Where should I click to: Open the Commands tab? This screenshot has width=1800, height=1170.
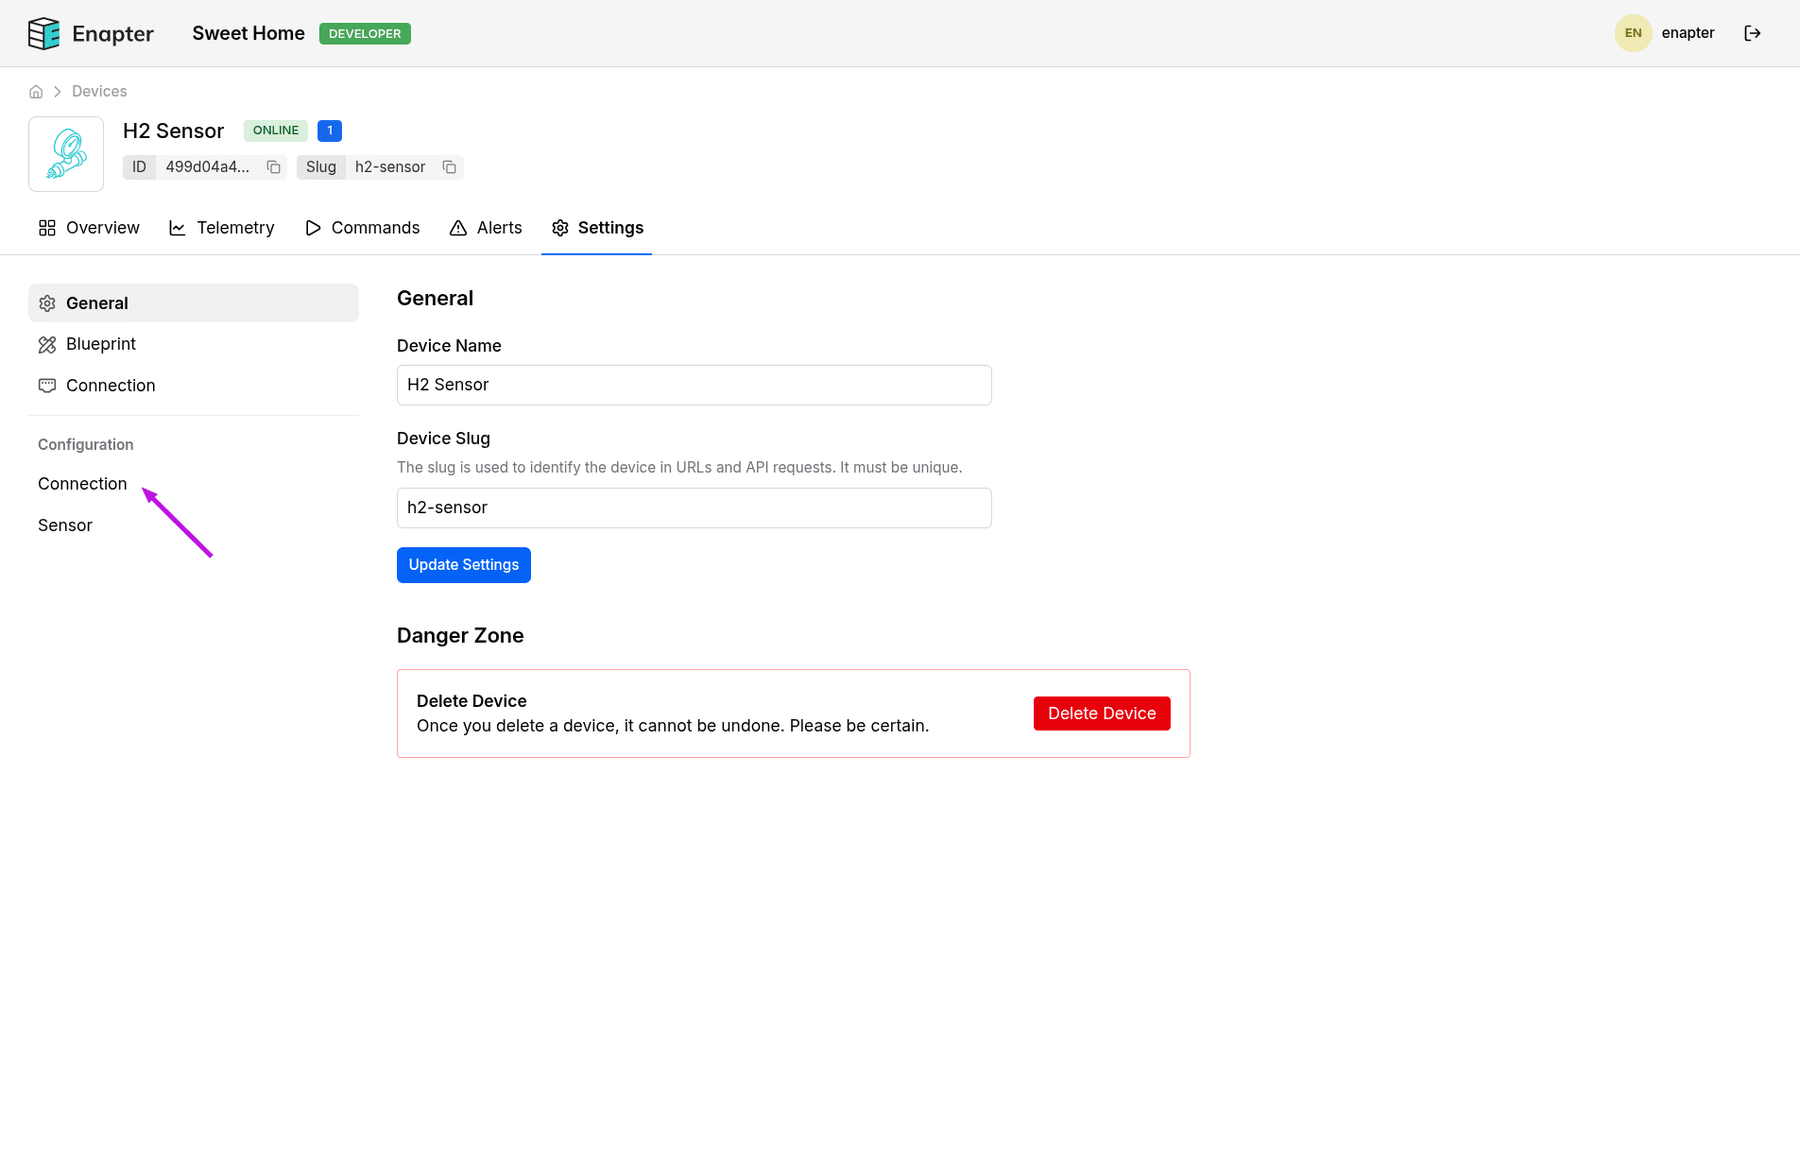click(362, 228)
